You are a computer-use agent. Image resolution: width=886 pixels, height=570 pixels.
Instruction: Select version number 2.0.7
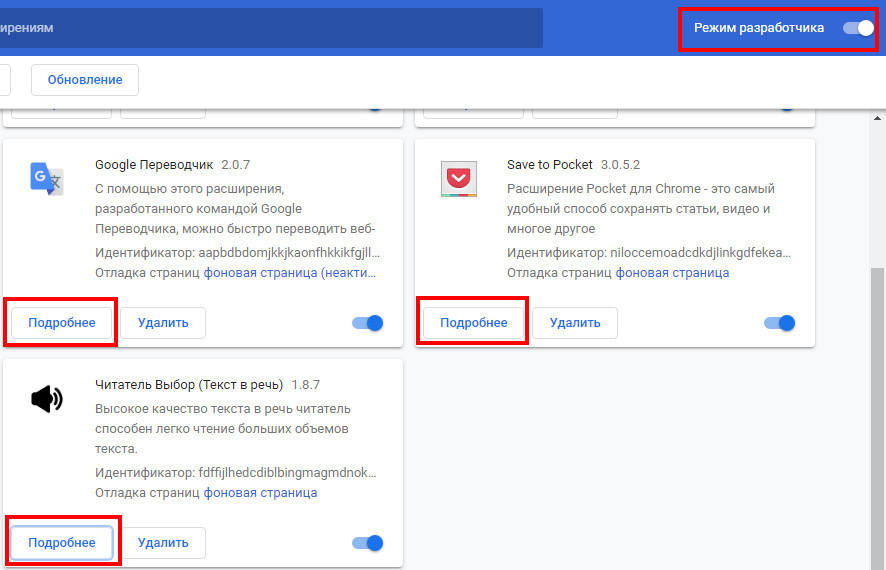pos(236,165)
